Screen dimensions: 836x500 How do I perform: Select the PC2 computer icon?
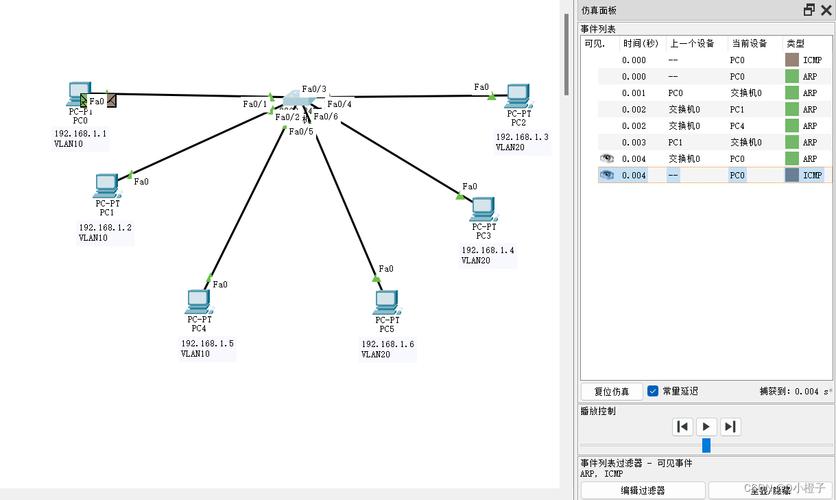pyautogui.click(x=519, y=96)
